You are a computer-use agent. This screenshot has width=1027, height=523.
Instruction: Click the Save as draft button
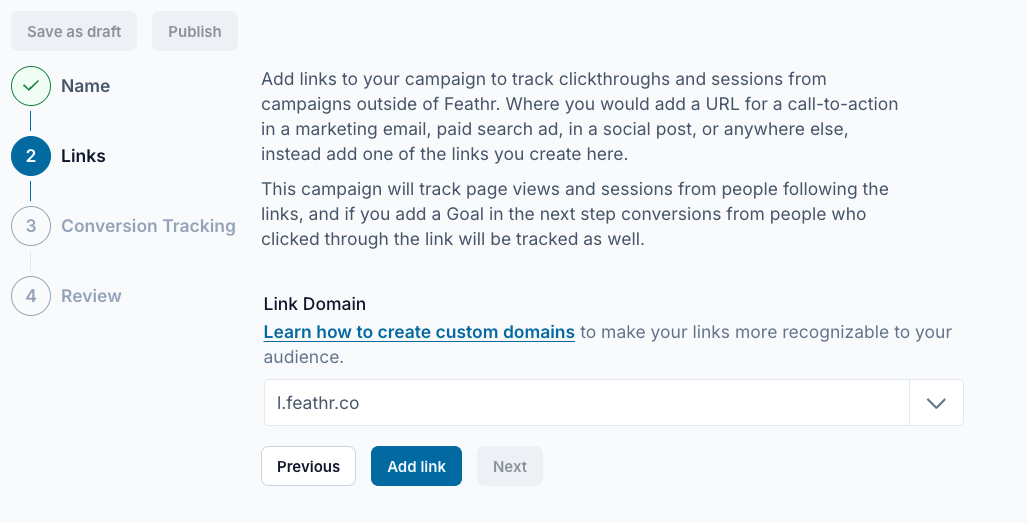pyautogui.click(x=74, y=31)
